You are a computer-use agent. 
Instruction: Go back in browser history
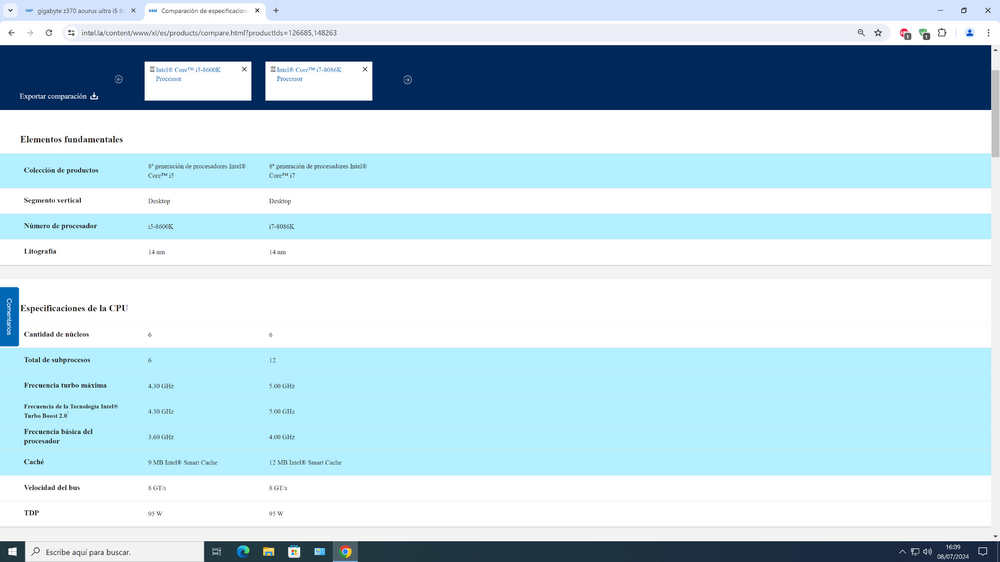point(11,33)
